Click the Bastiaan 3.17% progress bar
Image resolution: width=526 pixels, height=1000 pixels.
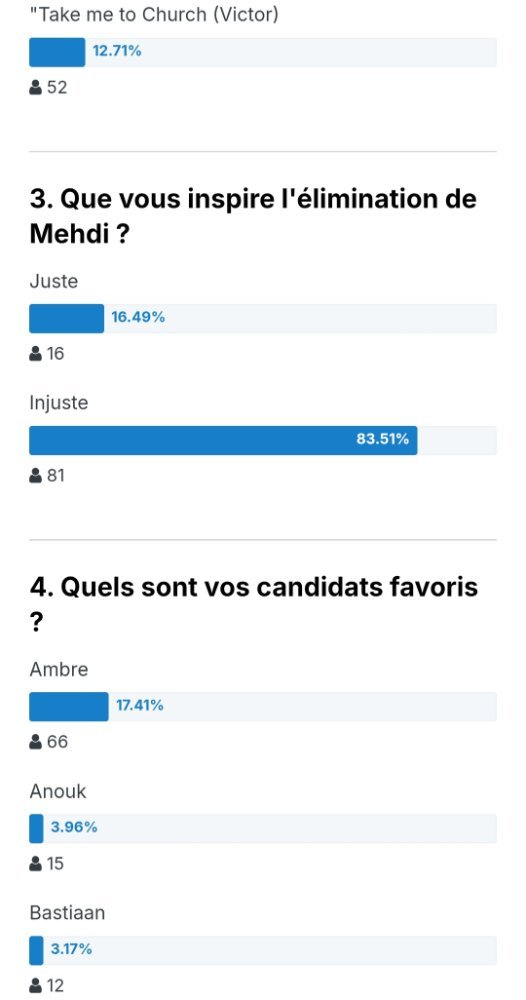(263, 950)
